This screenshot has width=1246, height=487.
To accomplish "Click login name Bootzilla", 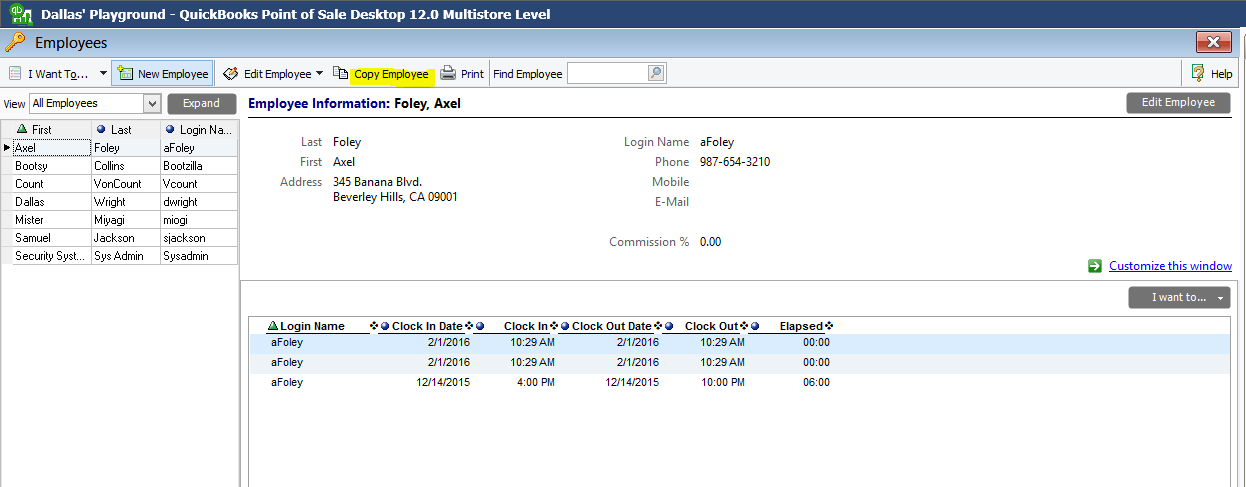I will 183,166.
